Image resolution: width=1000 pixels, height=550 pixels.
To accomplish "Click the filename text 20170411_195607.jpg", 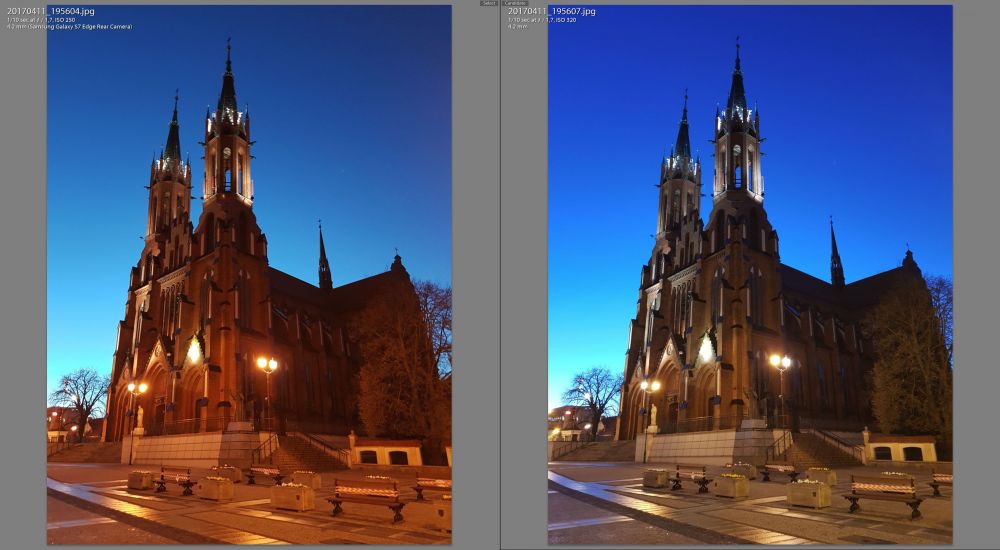I will click(552, 11).
